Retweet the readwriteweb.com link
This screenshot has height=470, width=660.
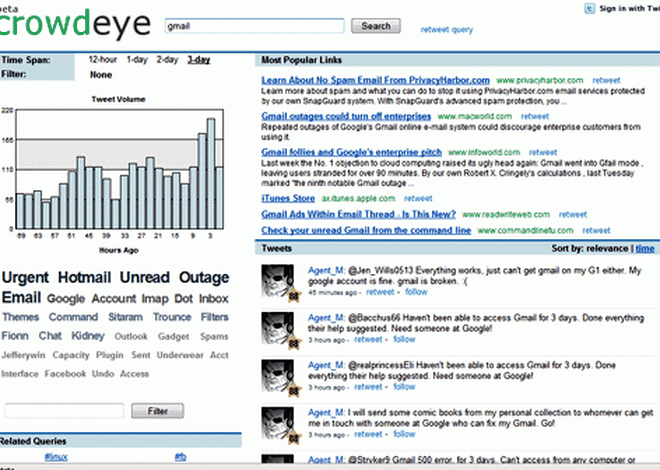click(573, 215)
